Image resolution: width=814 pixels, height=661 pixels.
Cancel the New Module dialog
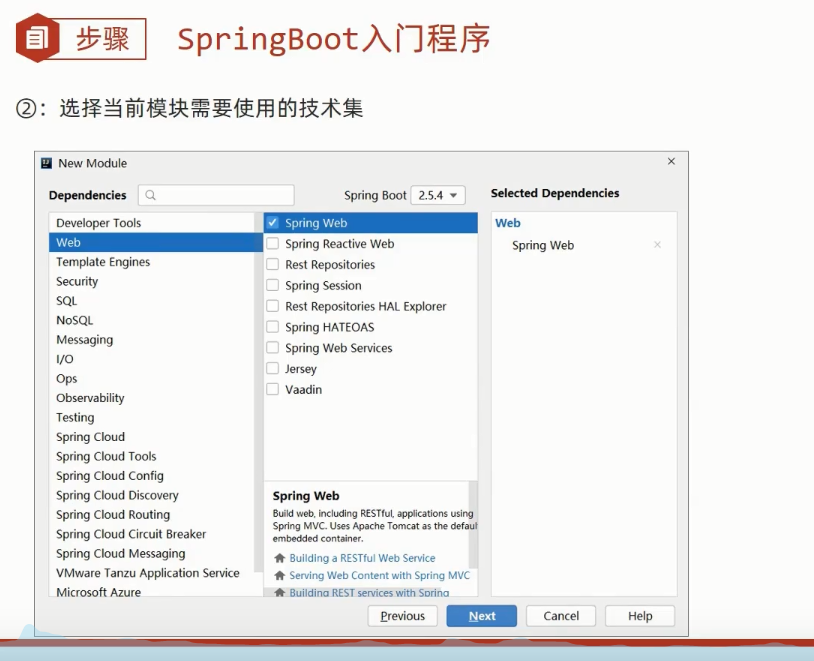coord(561,616)
